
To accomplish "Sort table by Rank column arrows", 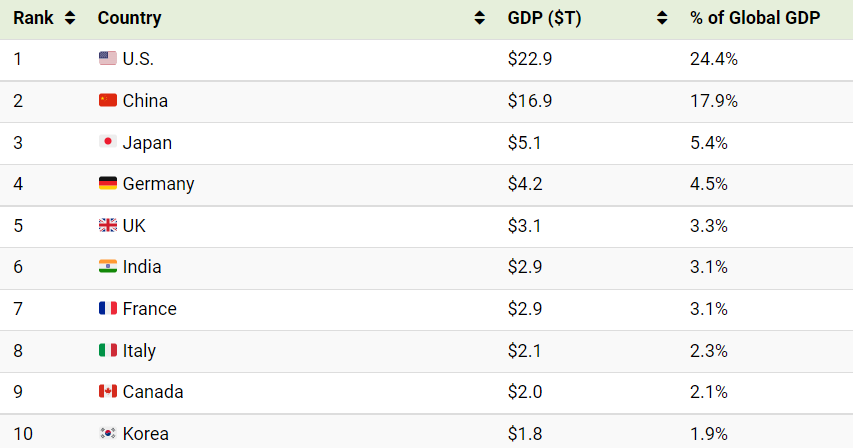I will pos(70,18).
